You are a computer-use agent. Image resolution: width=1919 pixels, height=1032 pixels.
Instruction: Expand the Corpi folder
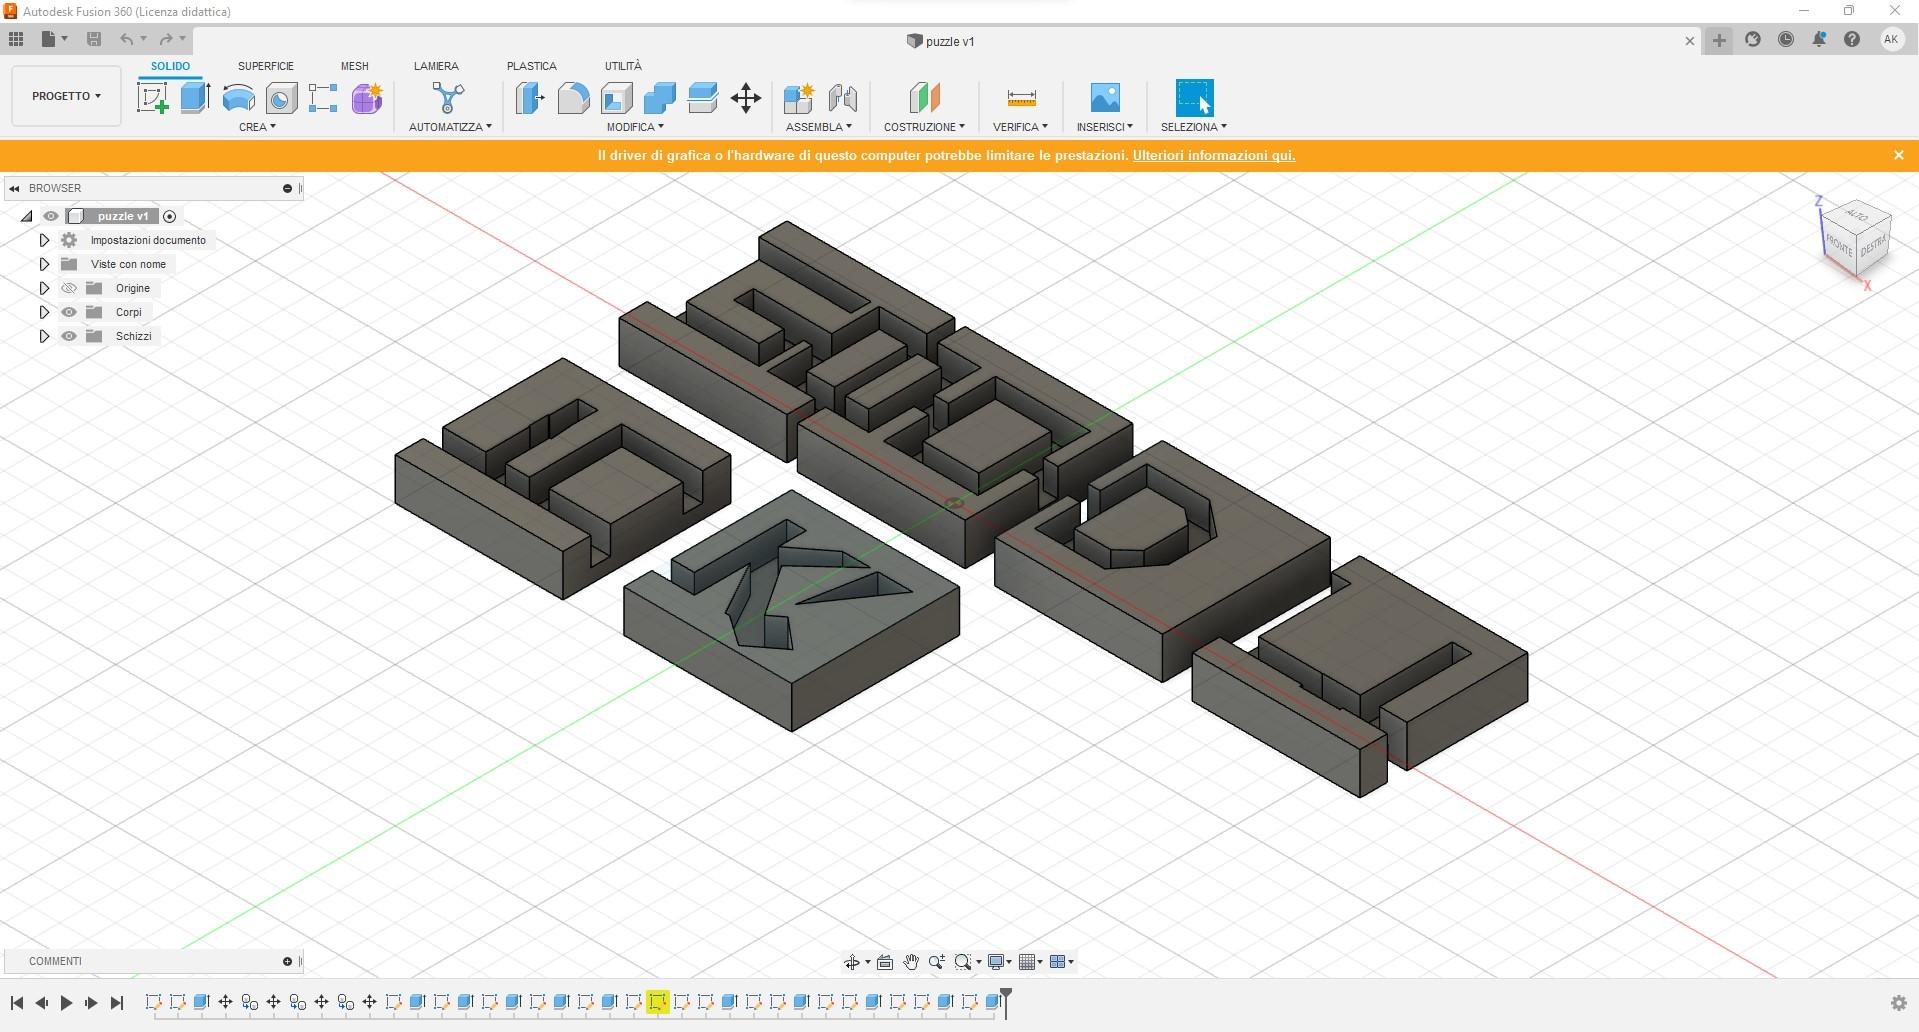pyautogui.click(x=44, y=312)
